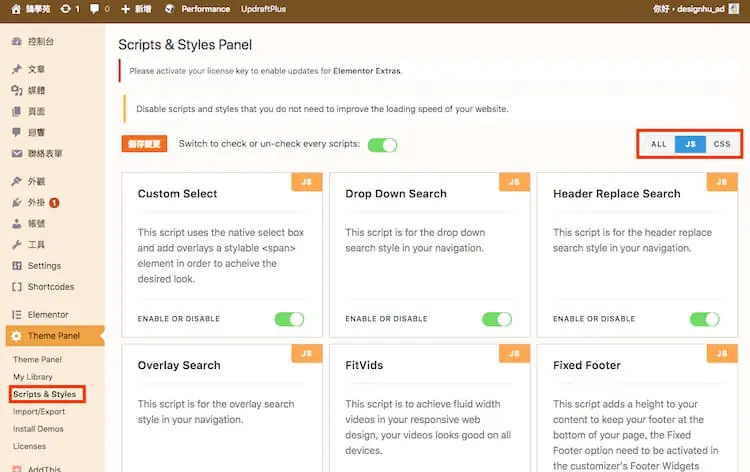This screenshot has width=750, height=472.
Task: Click the Elementor Extras license notice text
Action: (266, 71)
